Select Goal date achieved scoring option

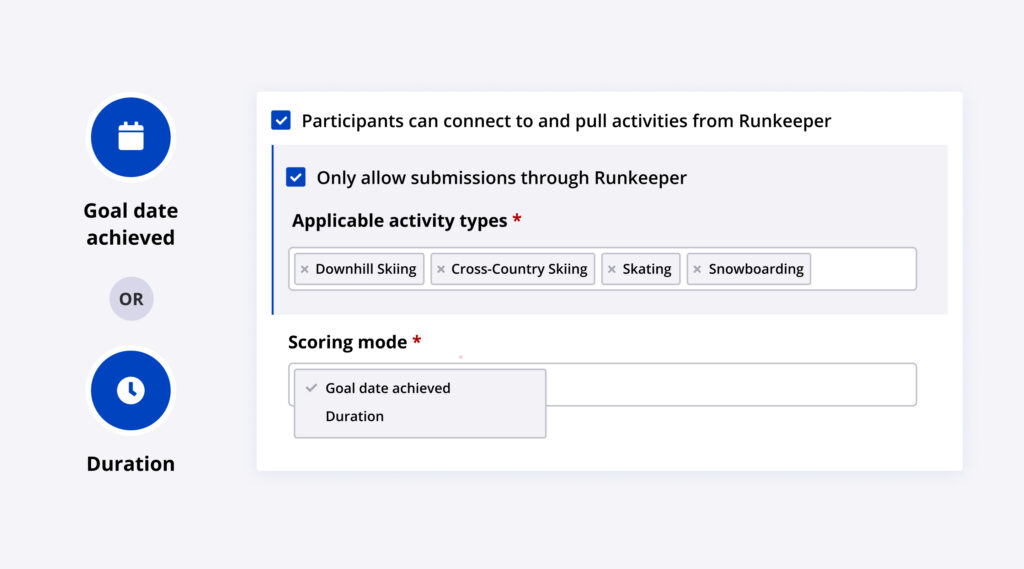click(388, 388)
